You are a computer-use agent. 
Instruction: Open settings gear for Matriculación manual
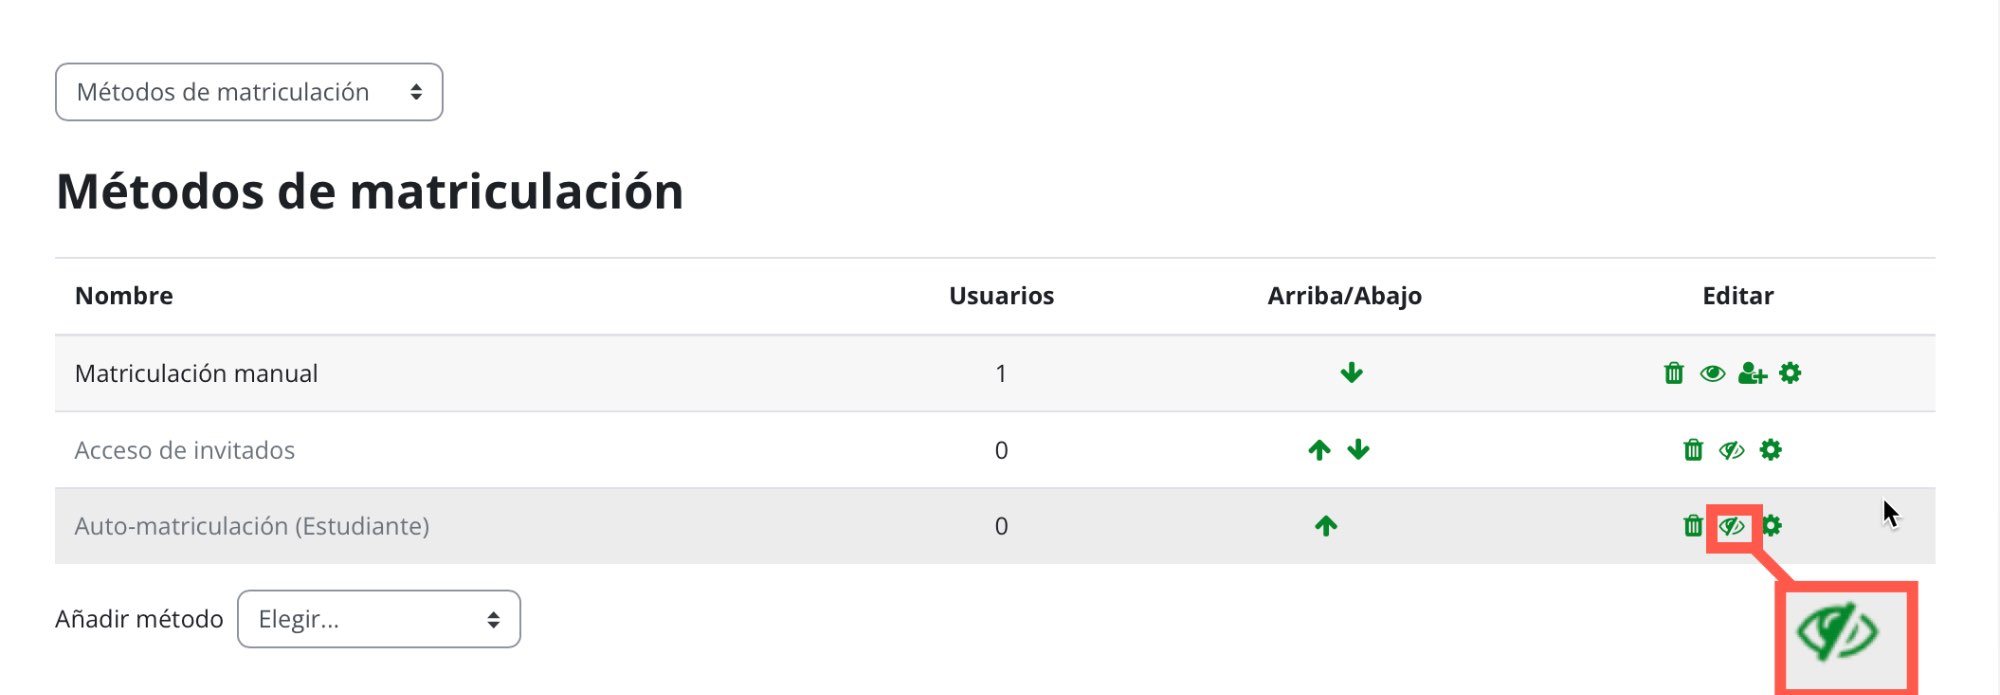point(1790,373)
